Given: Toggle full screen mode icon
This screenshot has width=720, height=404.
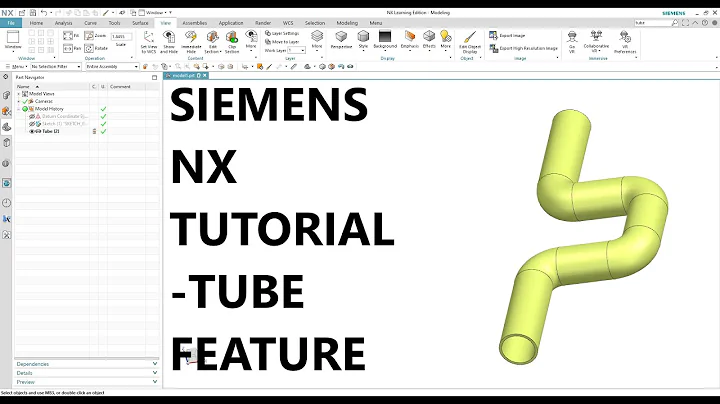Looking at the screenshot, I should (685, 22).
